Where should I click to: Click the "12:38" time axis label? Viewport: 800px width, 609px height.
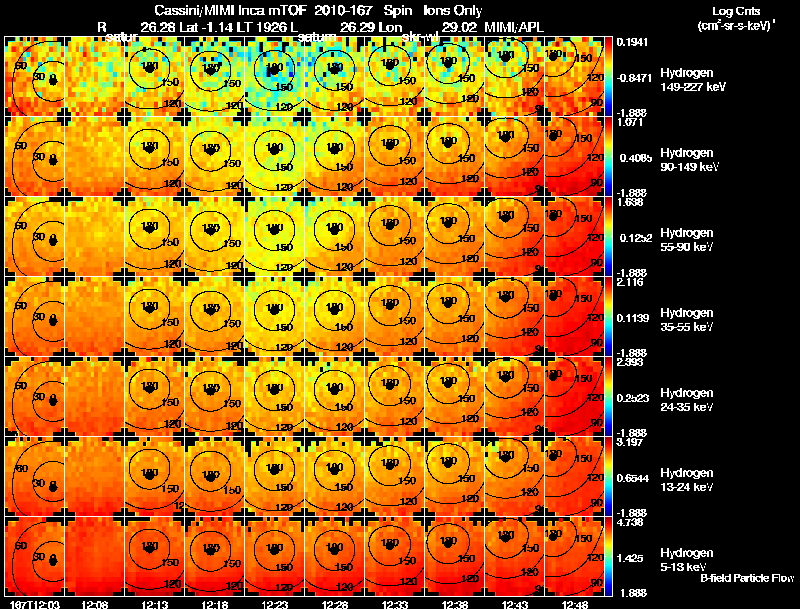click(455, 604)
